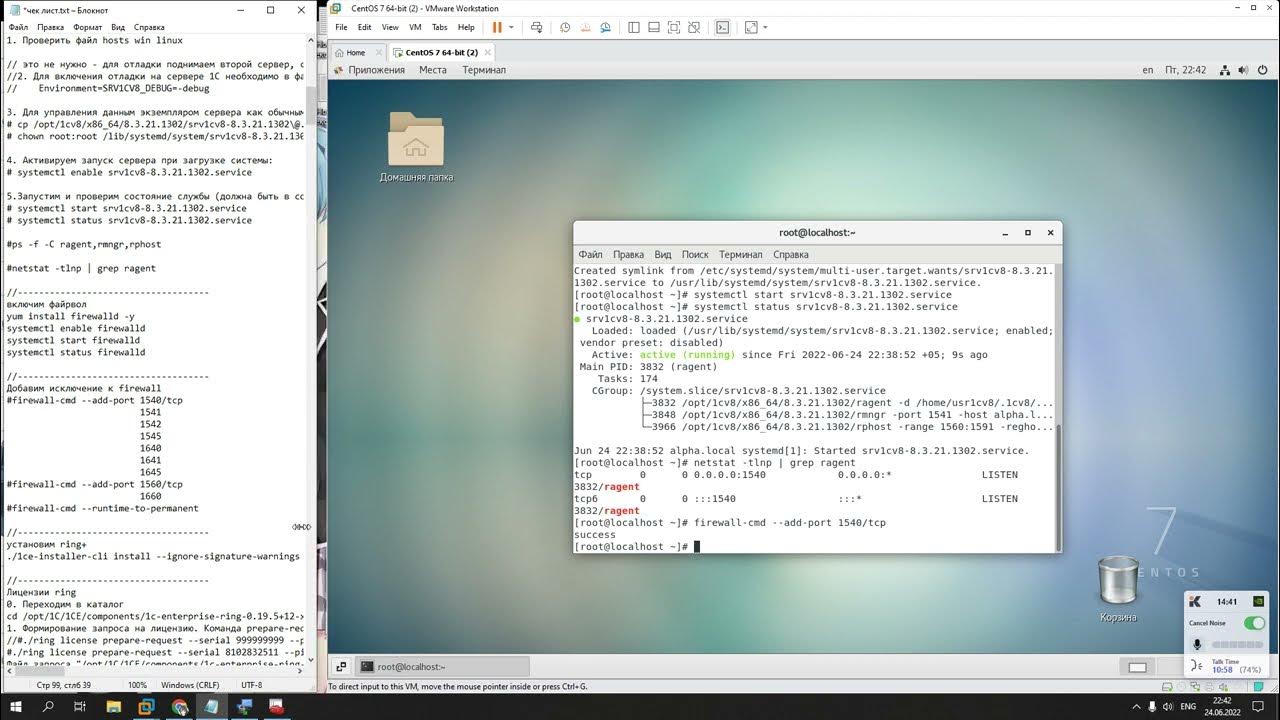Open Chrome from the Windows taskbar
Screen dimensions: 1280x720
[179, 706]
